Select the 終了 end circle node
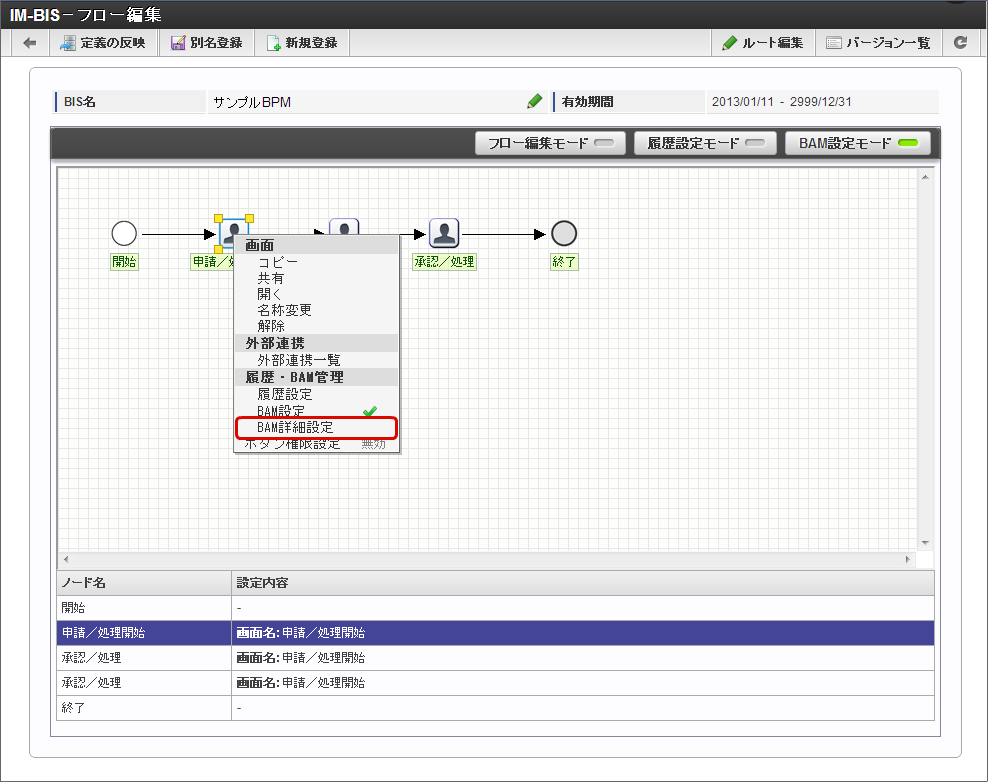This screenshot has height=782, width=988. [564, 234]
